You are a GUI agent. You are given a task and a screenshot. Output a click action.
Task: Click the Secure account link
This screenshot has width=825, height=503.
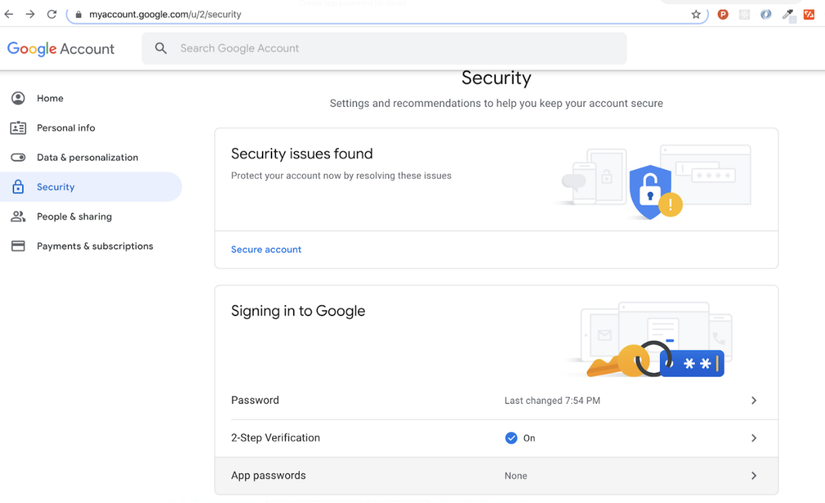click(x=266, y=249)
